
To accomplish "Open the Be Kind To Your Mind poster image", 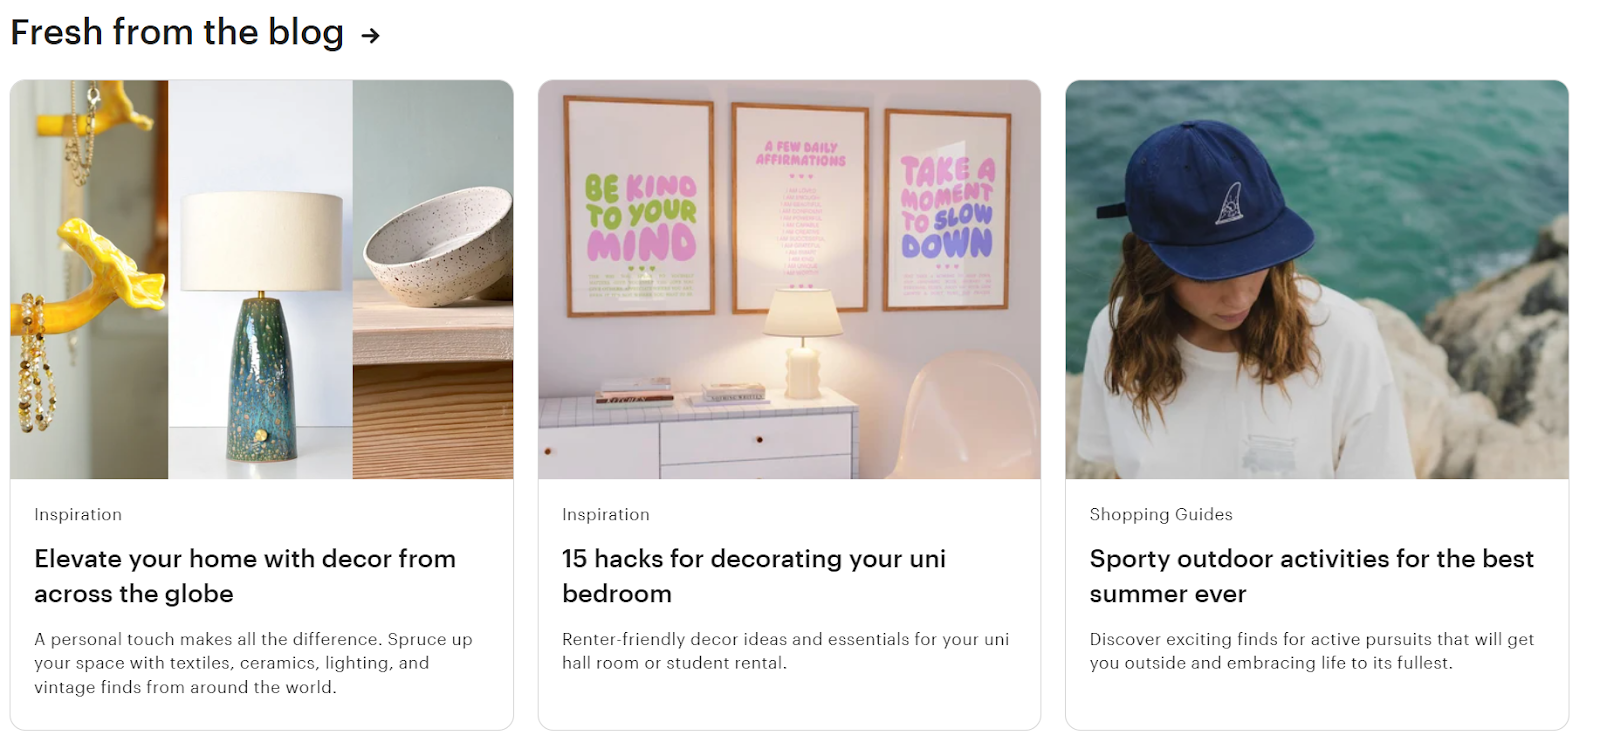I will pos(640,207).
